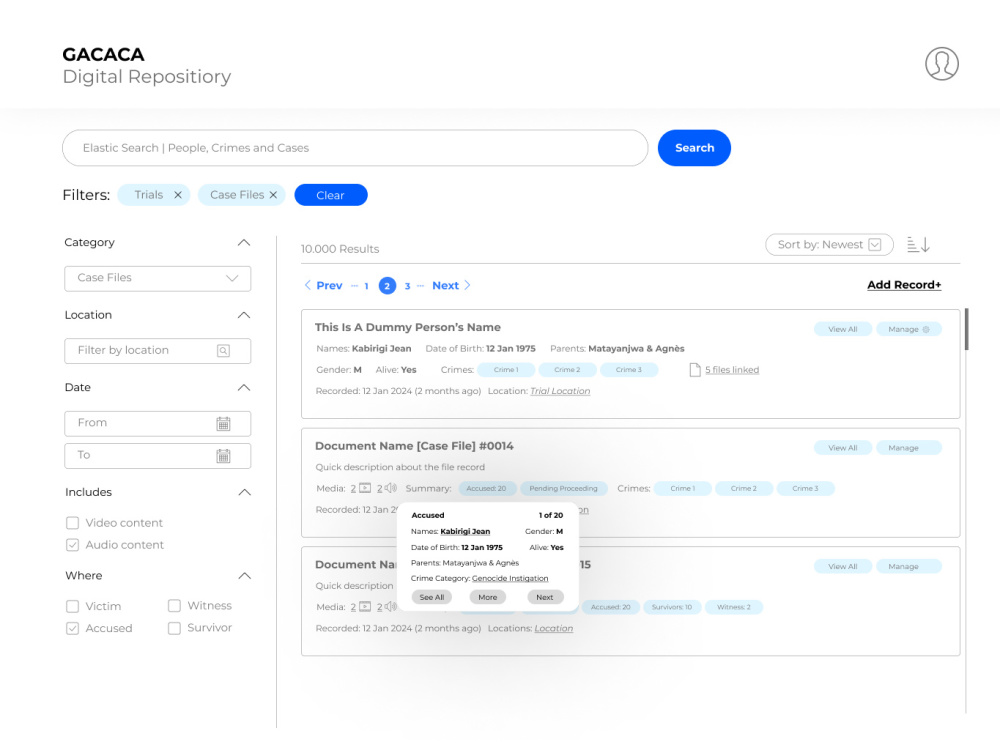Clear all filters with Clear button
This screenshot has height=750, width=1000.
[x=330, y=195]
